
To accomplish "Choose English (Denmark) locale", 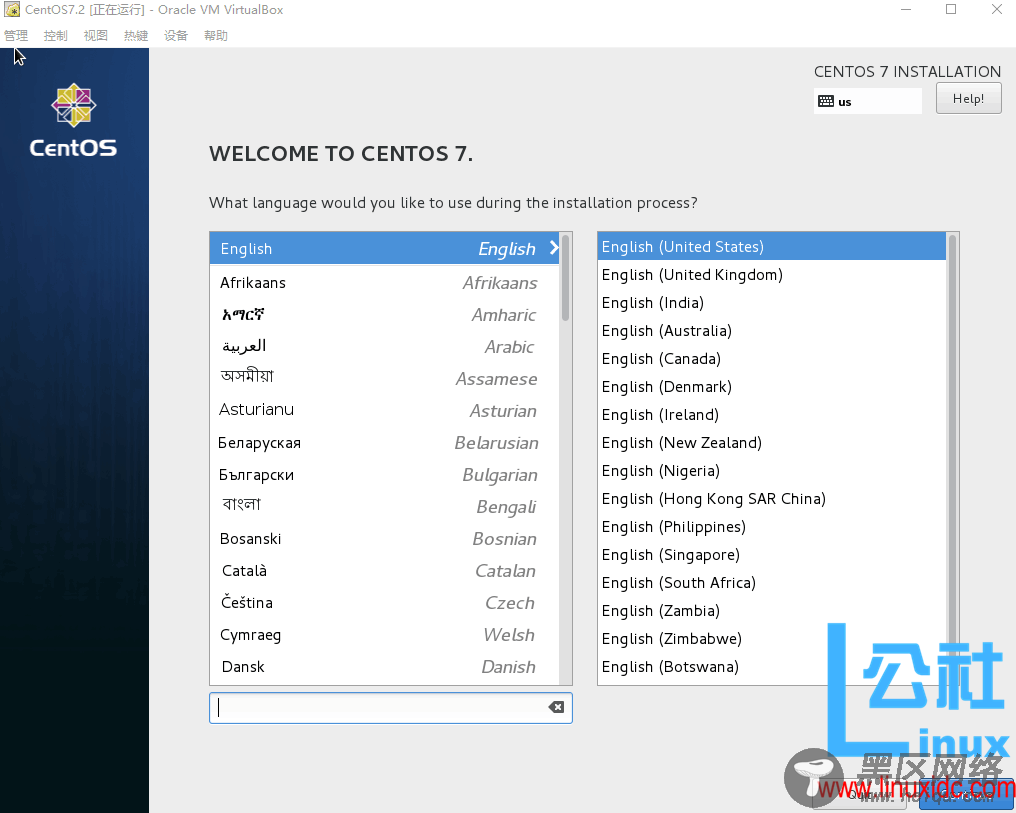I will 772,387.
